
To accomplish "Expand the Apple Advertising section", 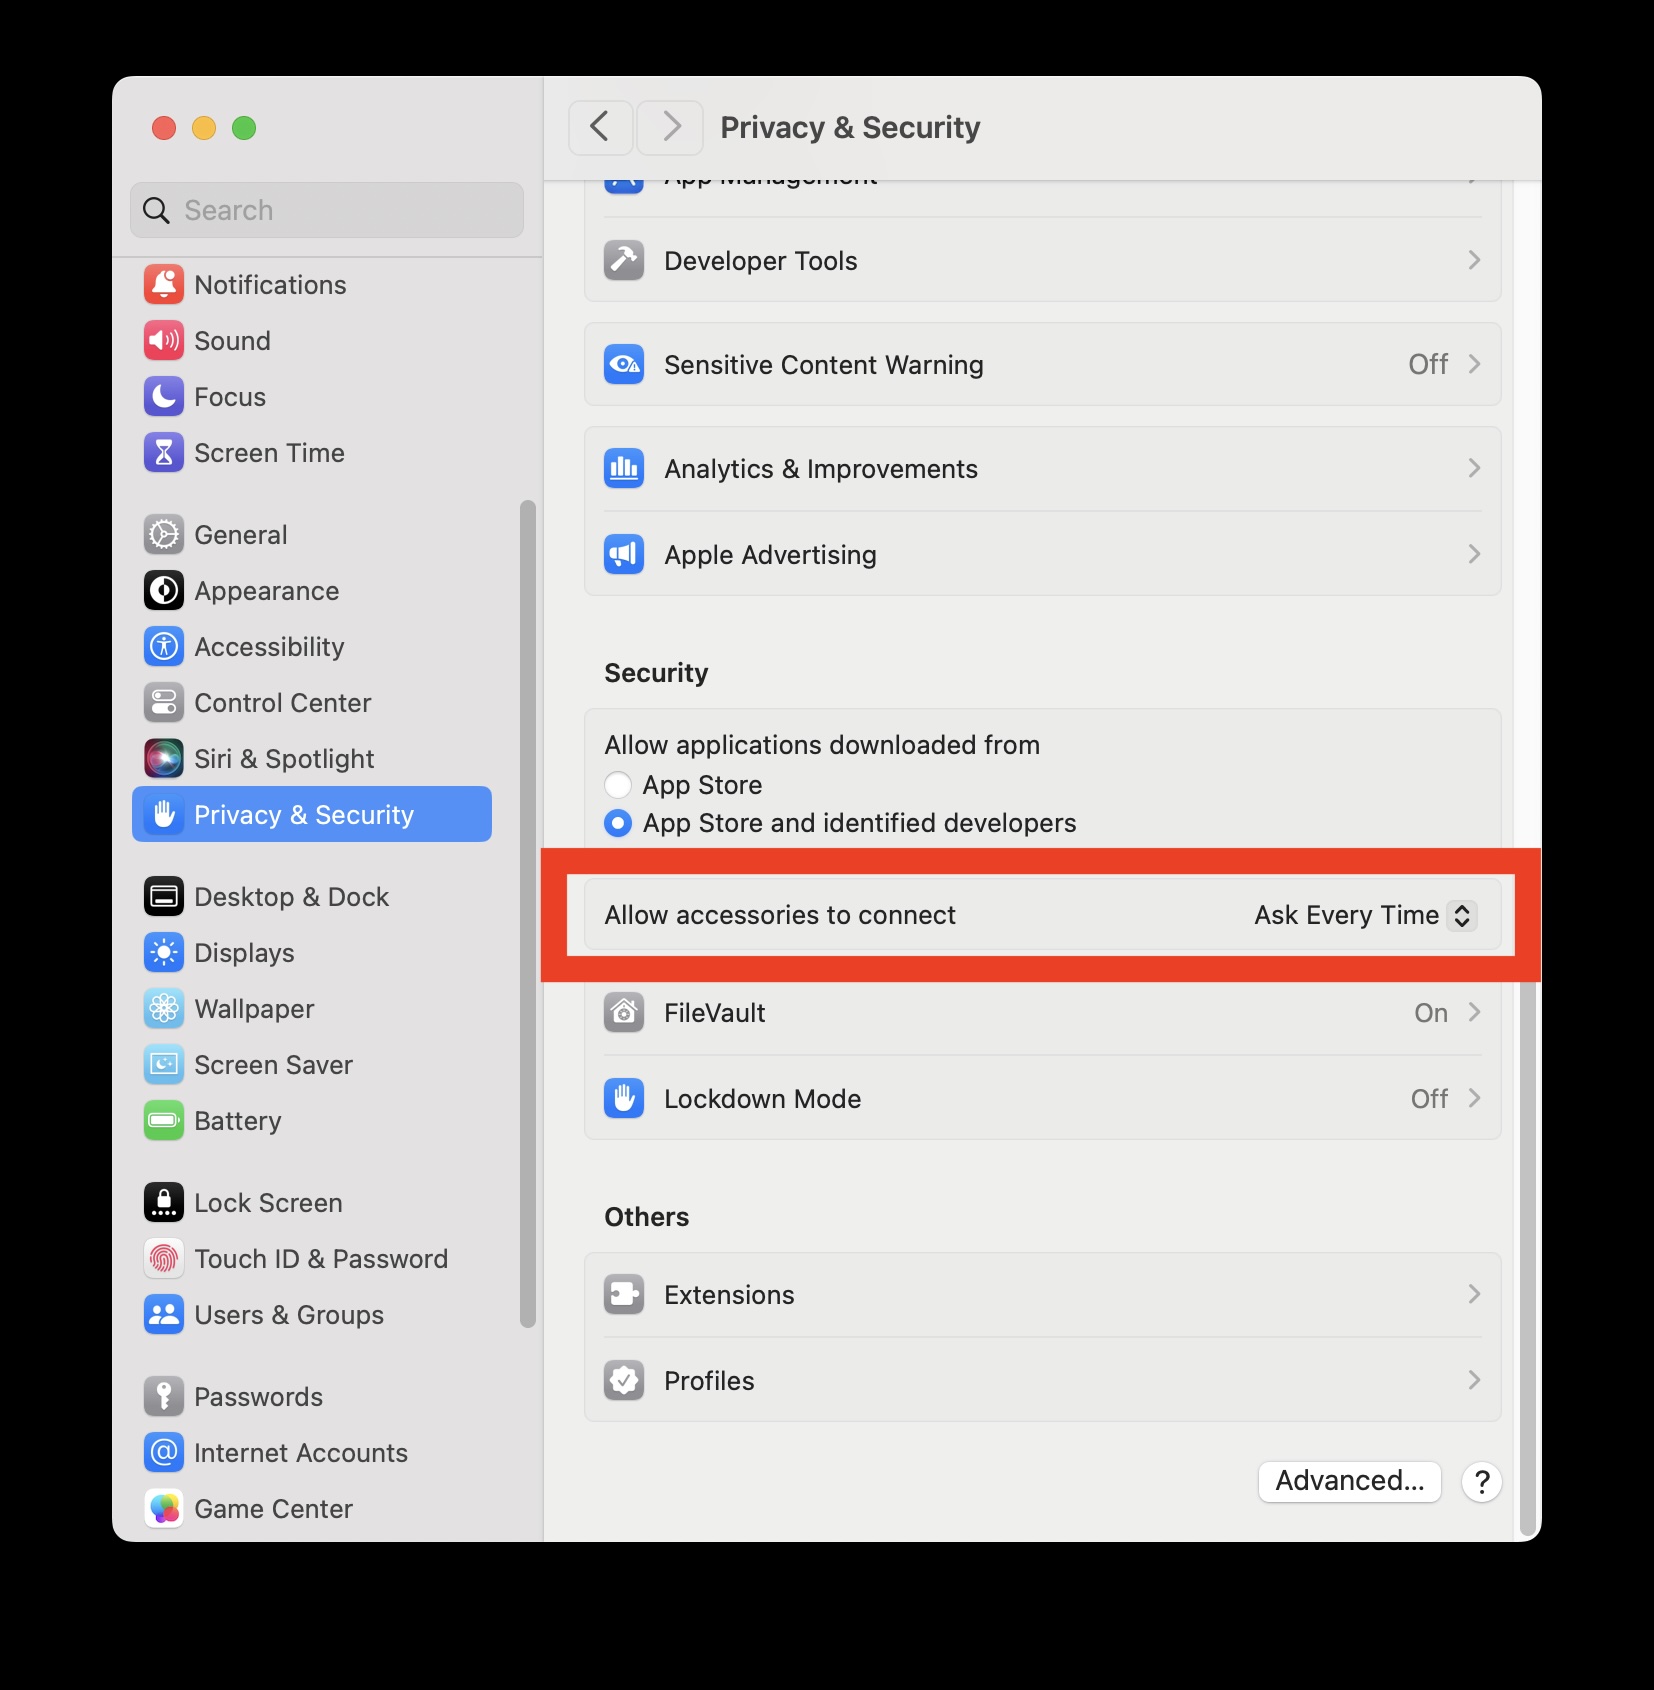I will pos(1043,554).
